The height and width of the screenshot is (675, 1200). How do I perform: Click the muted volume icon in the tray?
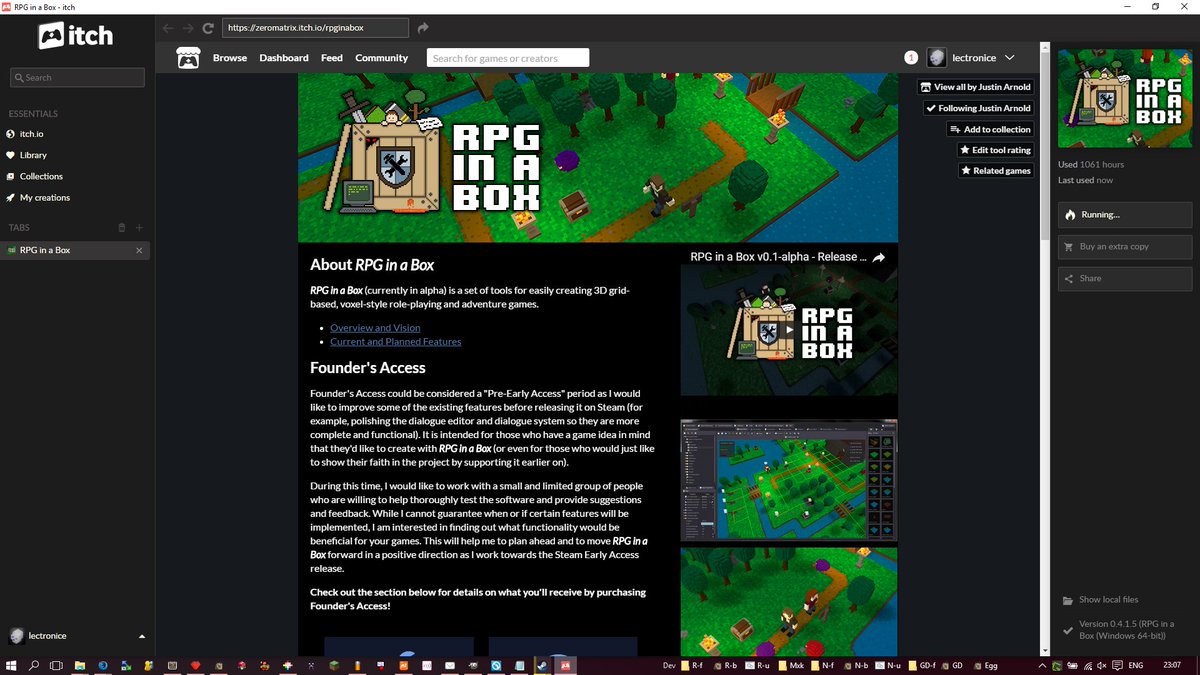[x=1100, y=665]
